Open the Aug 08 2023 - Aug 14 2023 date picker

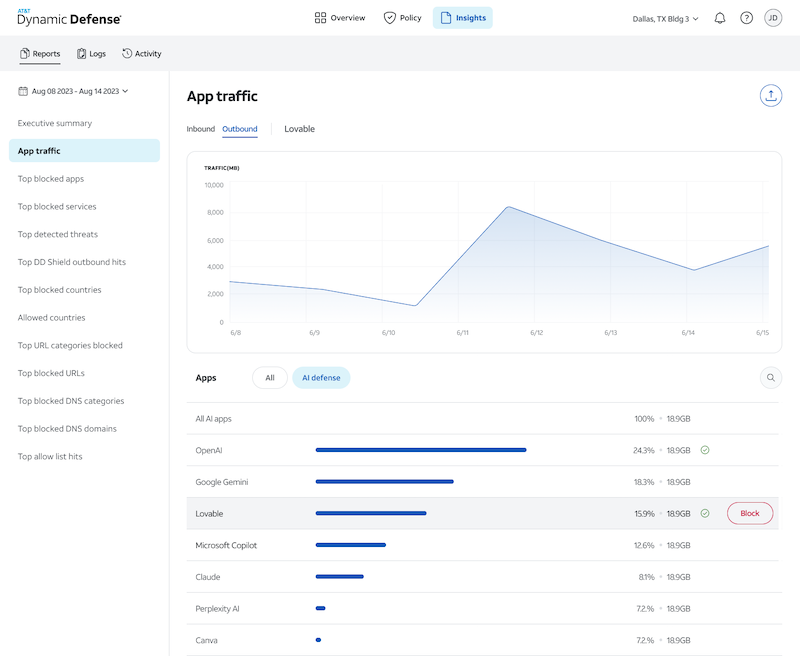pos(73,91)
